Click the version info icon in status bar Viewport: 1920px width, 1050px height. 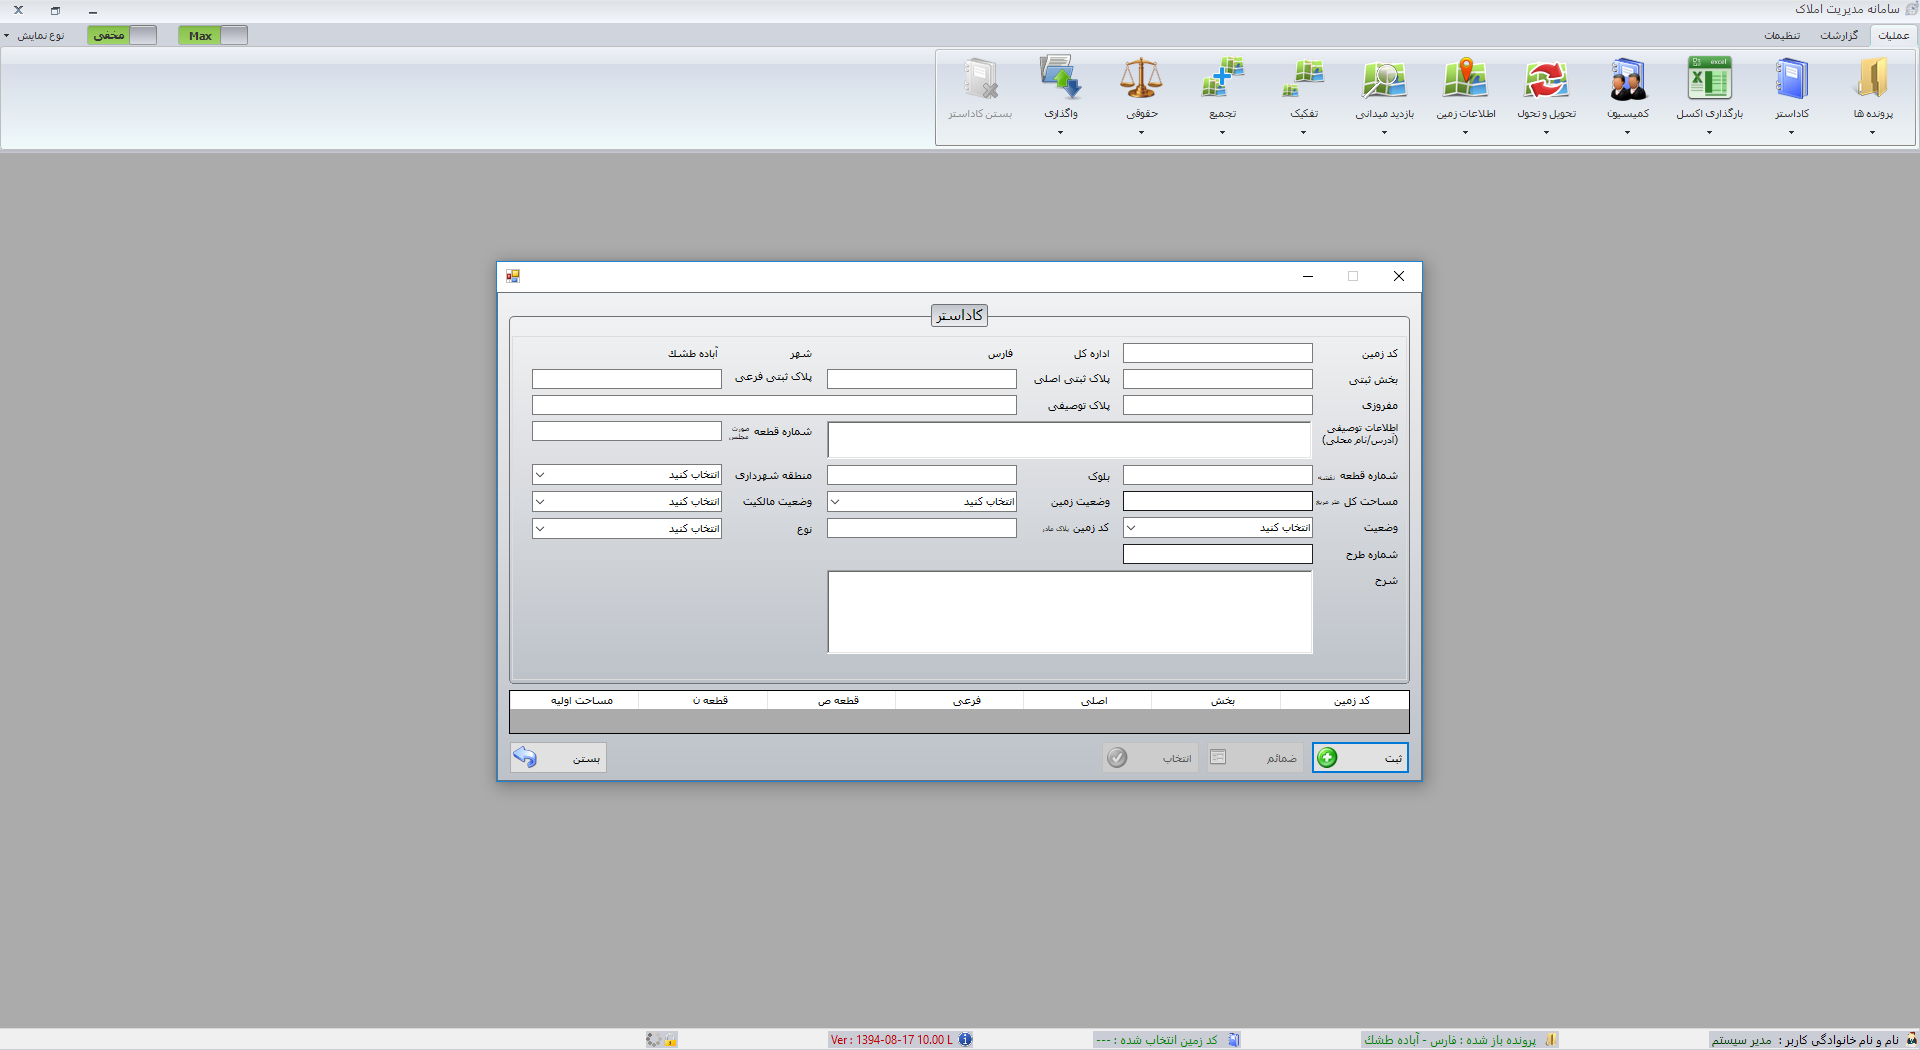pyautogui.click(x=965, y=1040)
